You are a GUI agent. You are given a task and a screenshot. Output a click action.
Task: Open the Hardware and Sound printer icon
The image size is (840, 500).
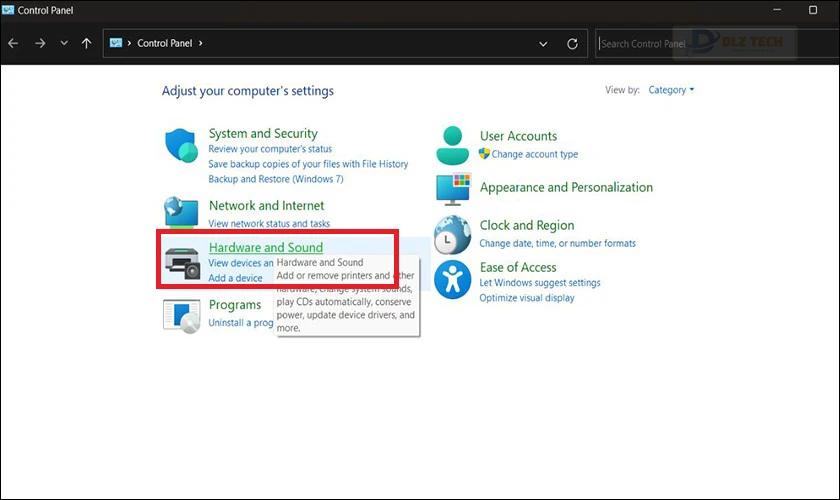click(x=183, y=263)
